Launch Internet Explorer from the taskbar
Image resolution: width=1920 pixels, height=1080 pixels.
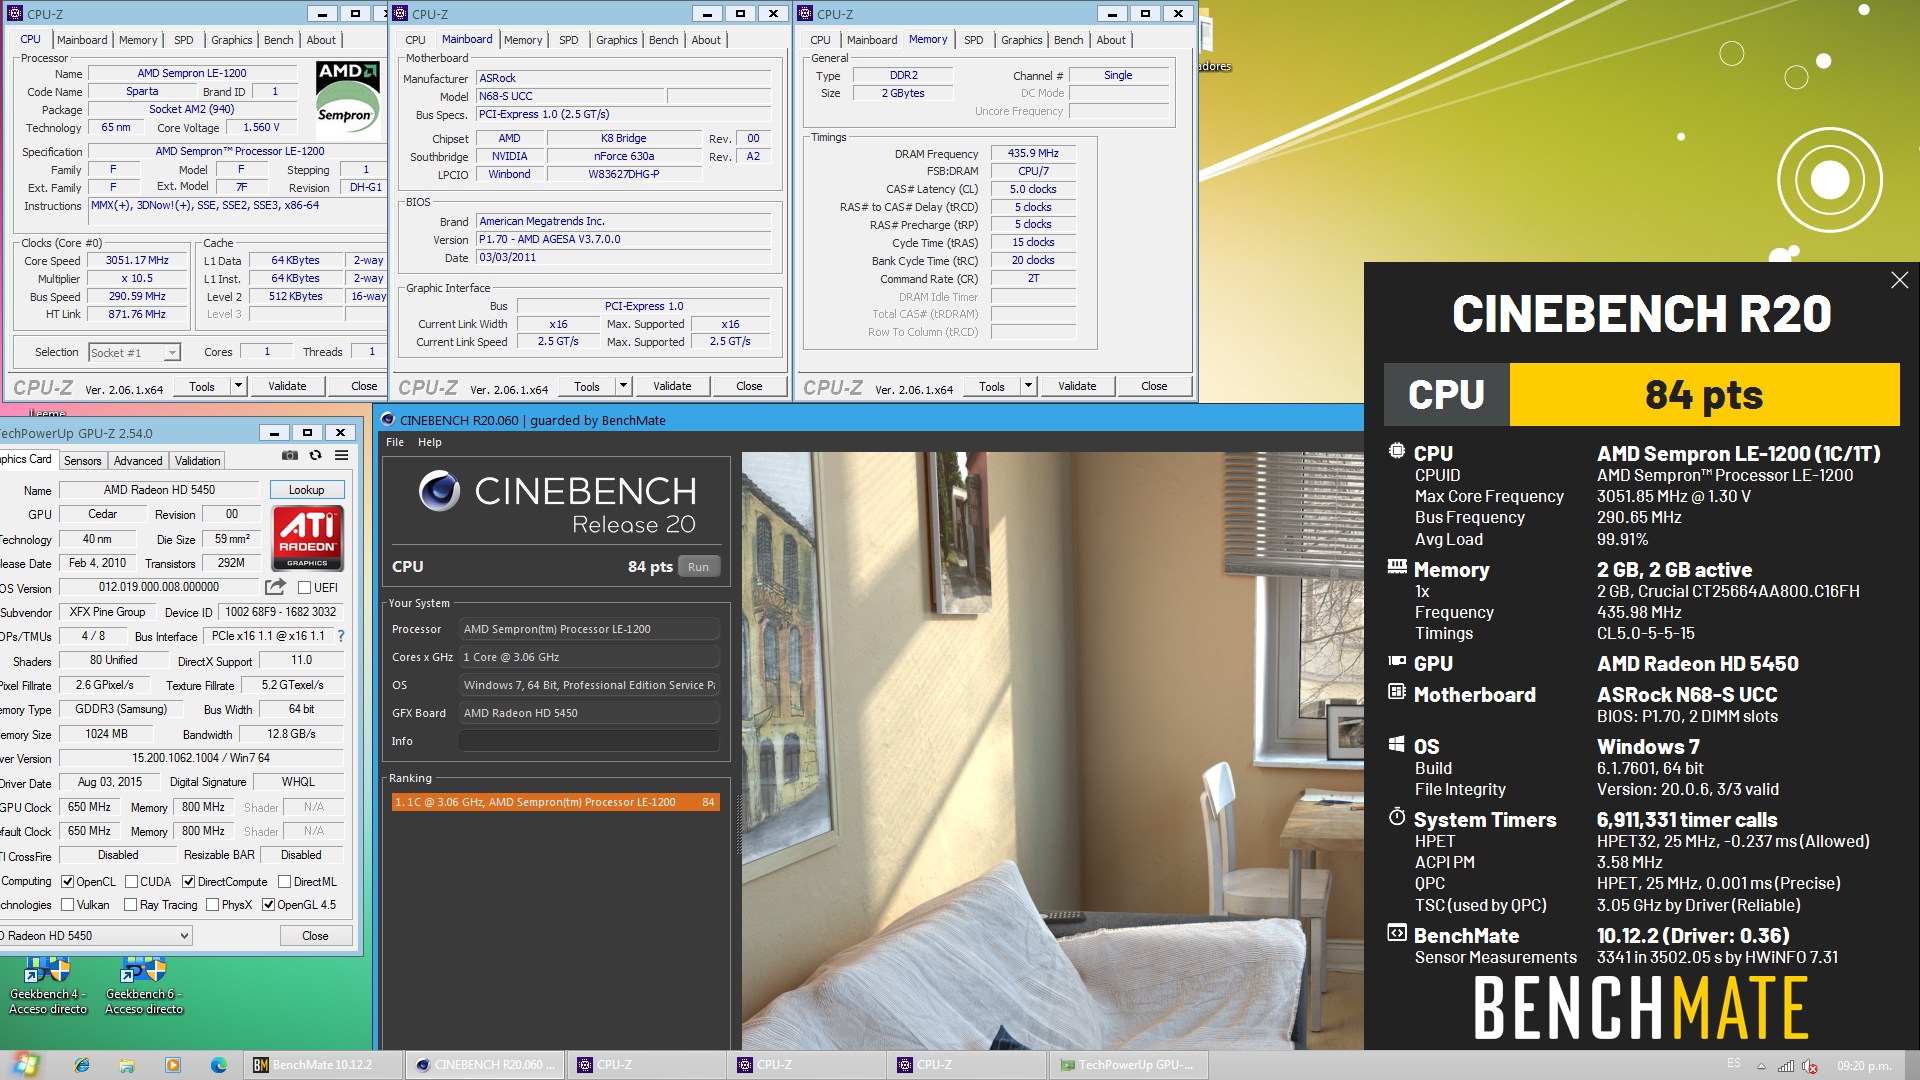coord(81,1065)
